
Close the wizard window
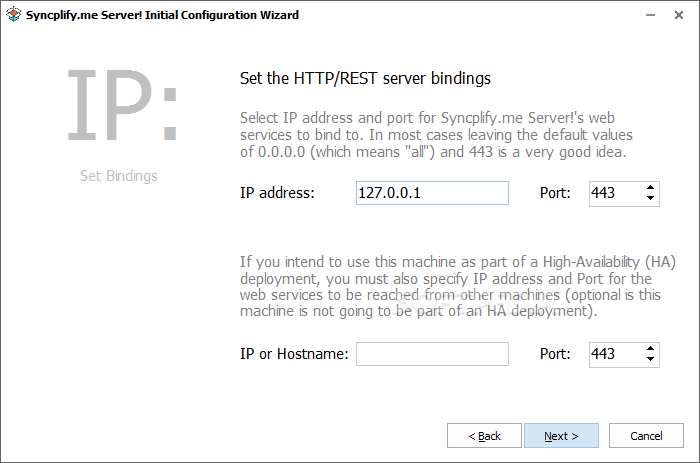click(x=679, y=15)
